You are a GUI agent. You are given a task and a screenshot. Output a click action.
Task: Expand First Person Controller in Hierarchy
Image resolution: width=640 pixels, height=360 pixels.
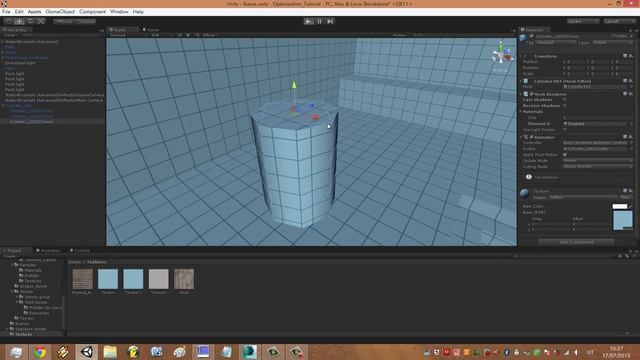point(3,58)
